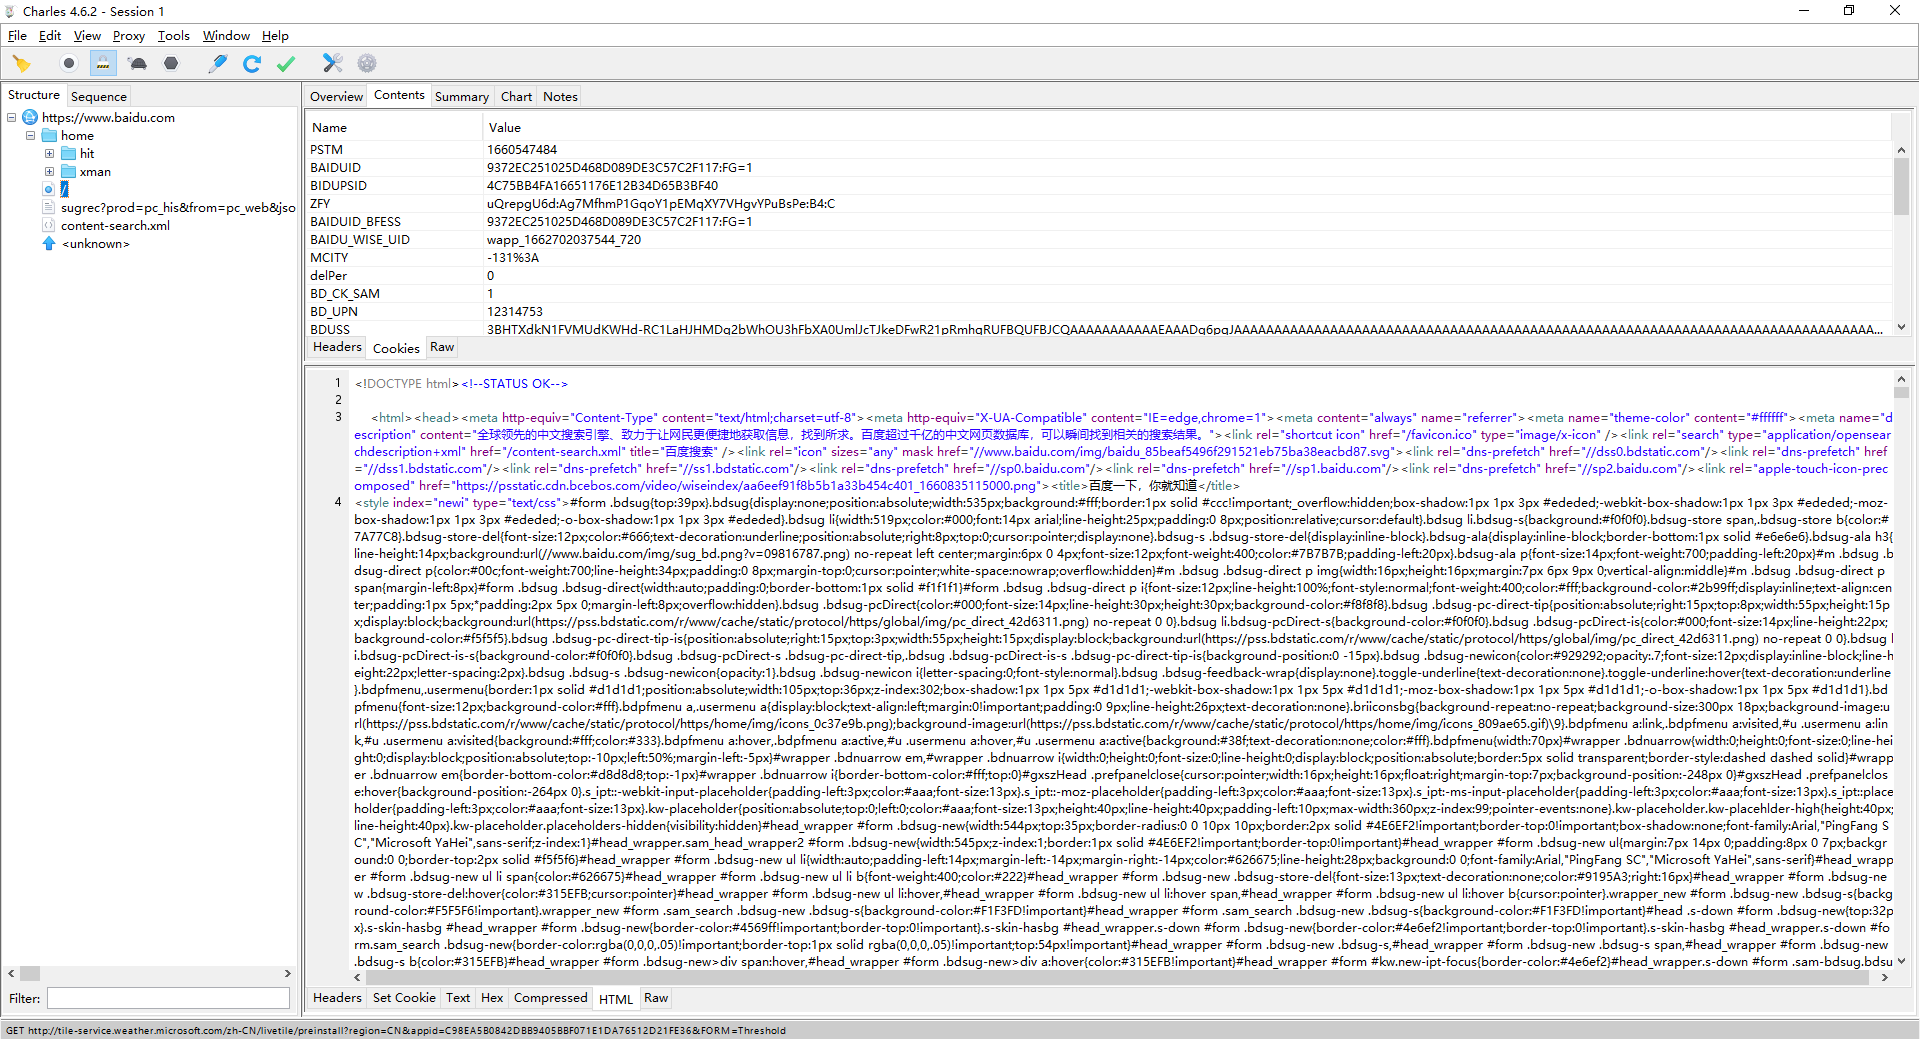Open the Tools wrench icon
The width and height of the screenshot is (1920, 1039).
pos(333,64)
